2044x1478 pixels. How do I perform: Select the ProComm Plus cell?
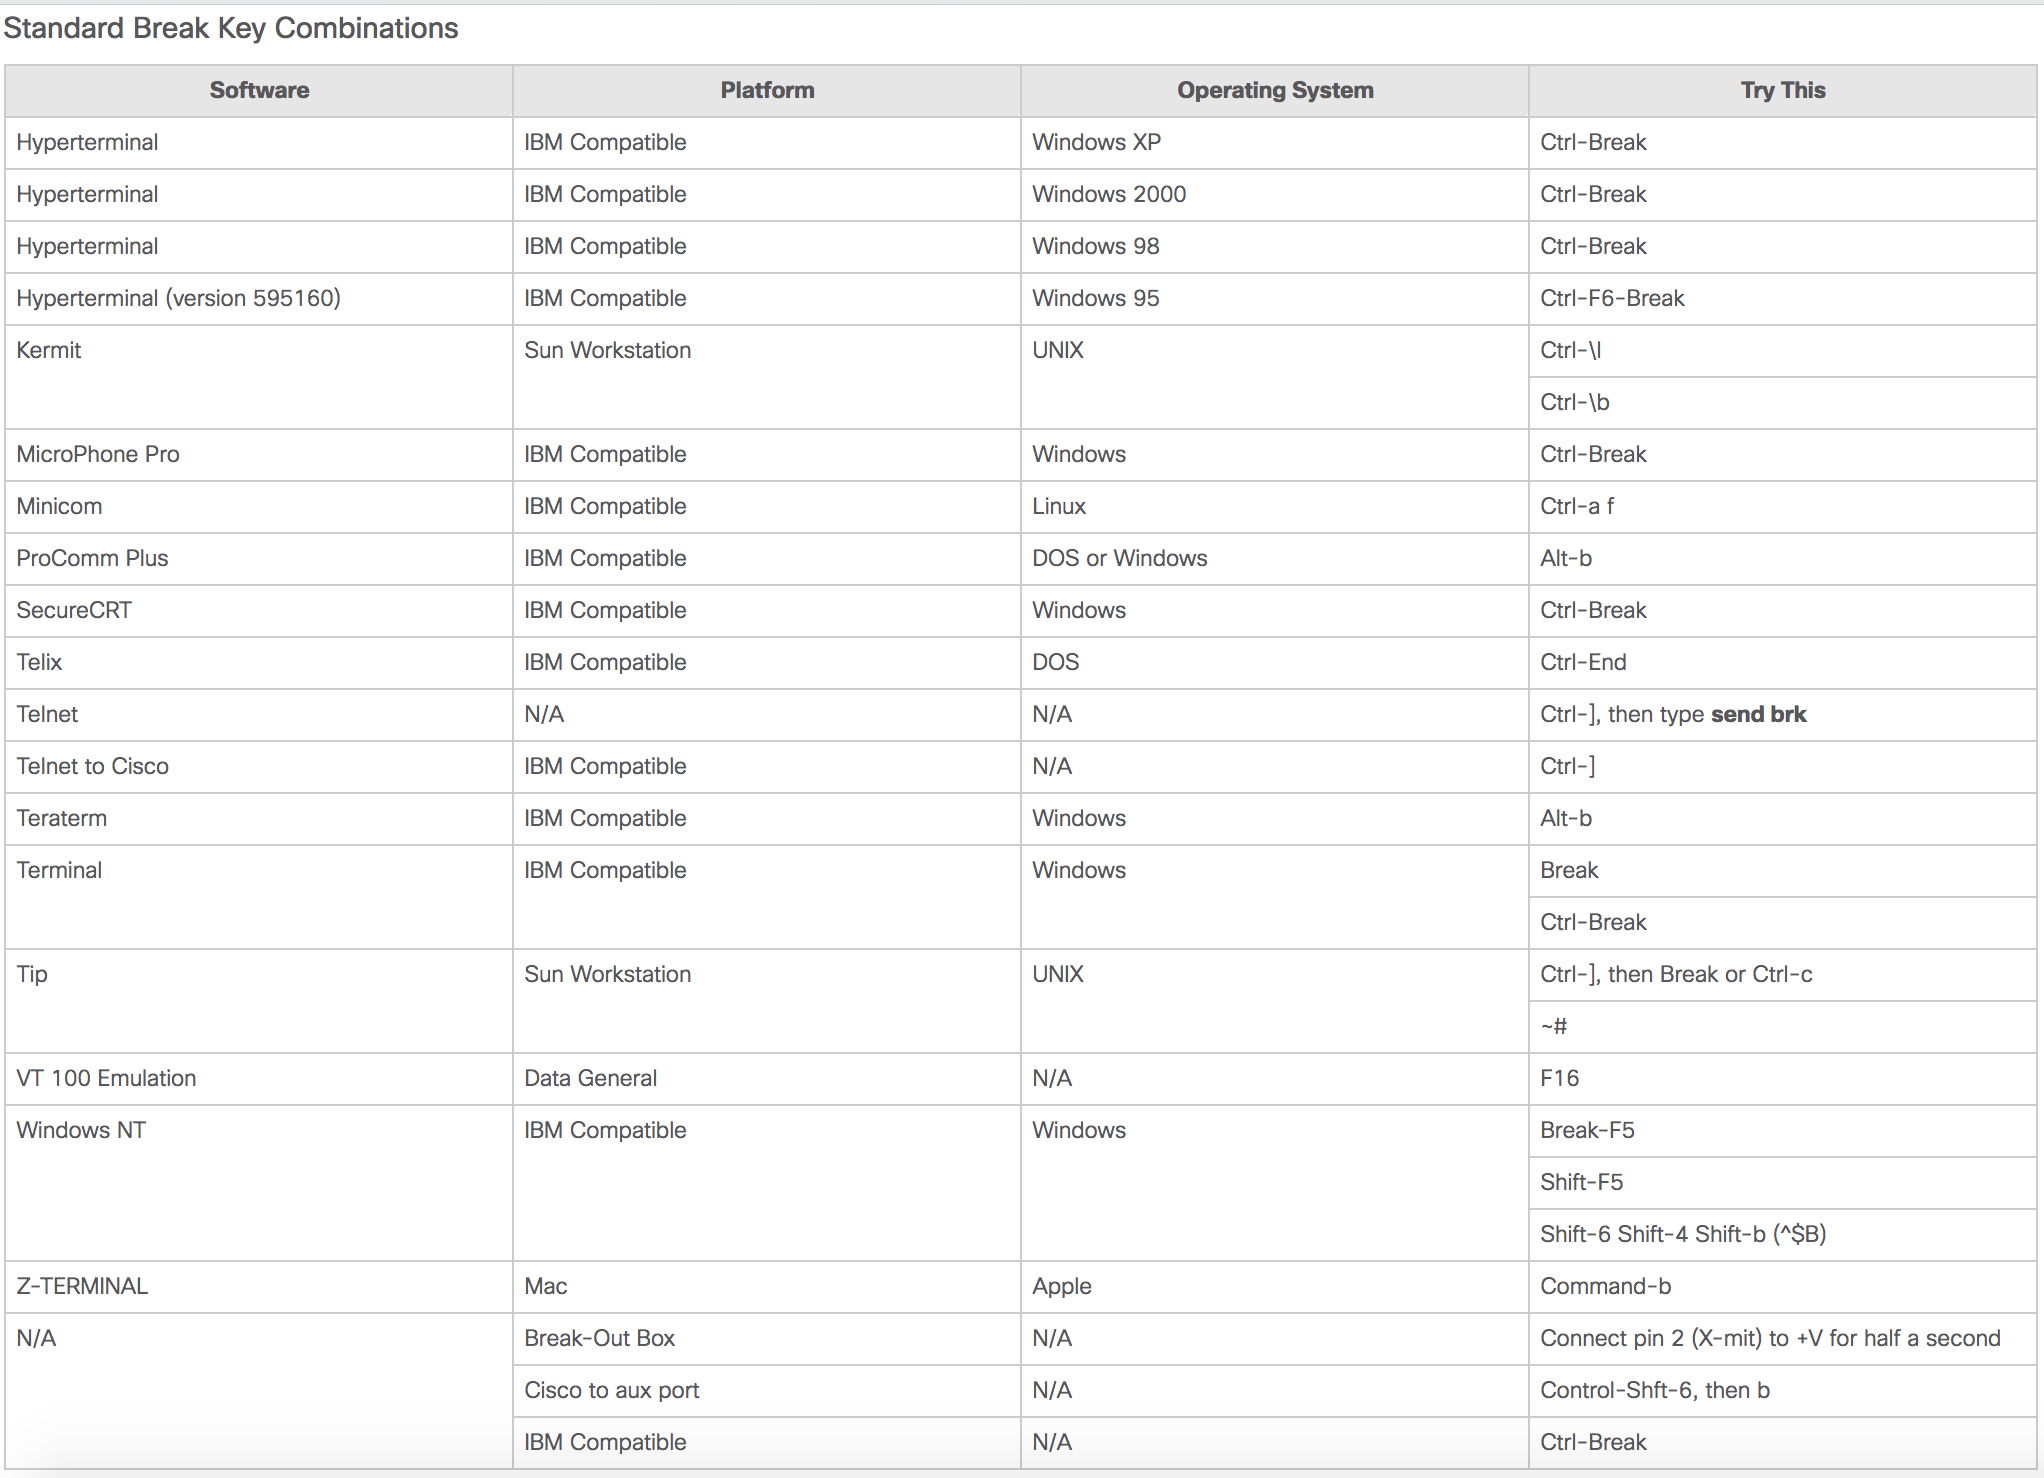point(92,558)
